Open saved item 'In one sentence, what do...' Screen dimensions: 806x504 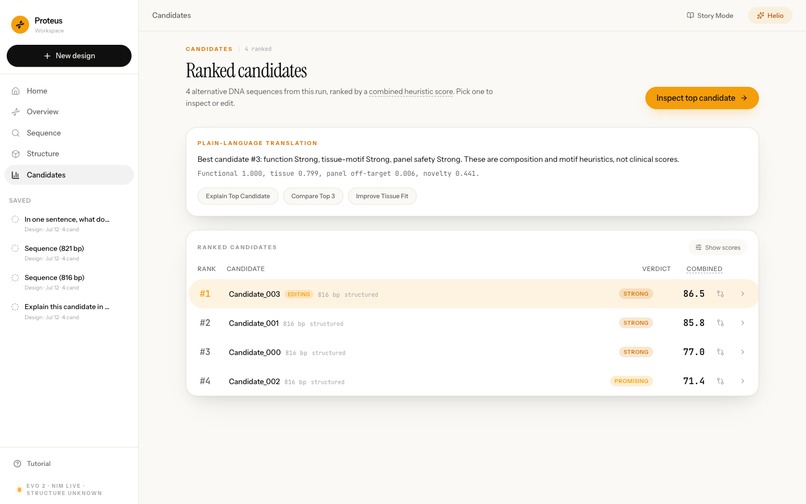(69, 224)
